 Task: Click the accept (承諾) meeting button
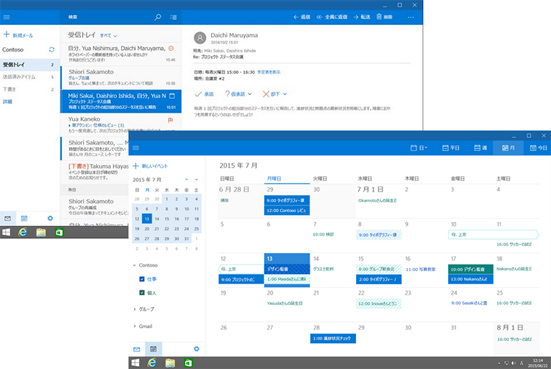tap(205, 94)
